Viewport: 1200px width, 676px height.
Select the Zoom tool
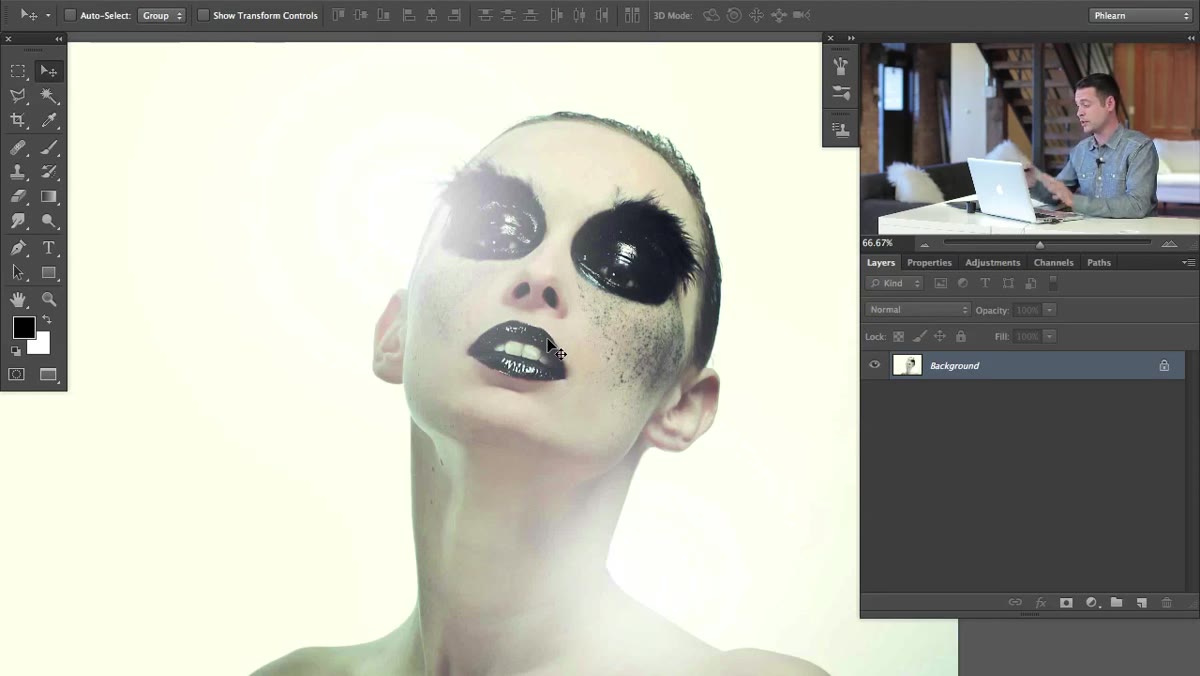click(x=48, y=299)
